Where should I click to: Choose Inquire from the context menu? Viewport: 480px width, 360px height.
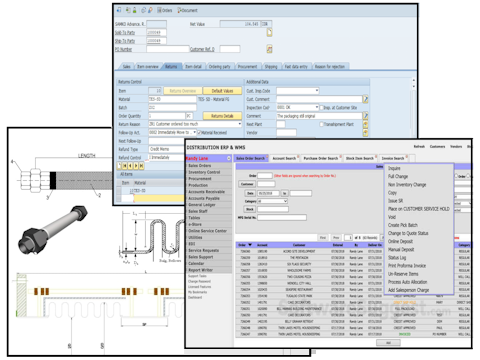point(394,168)
